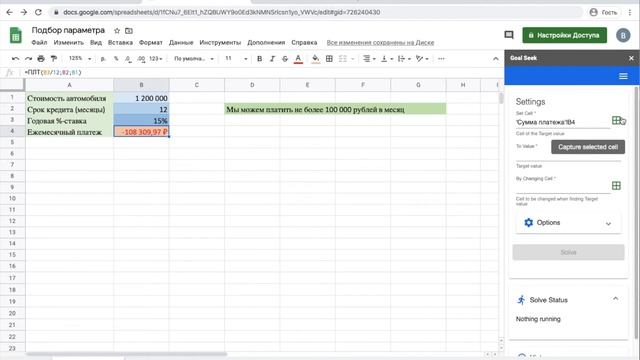Open the Вставка menu
640x360 pixels.
click(120, 42)
